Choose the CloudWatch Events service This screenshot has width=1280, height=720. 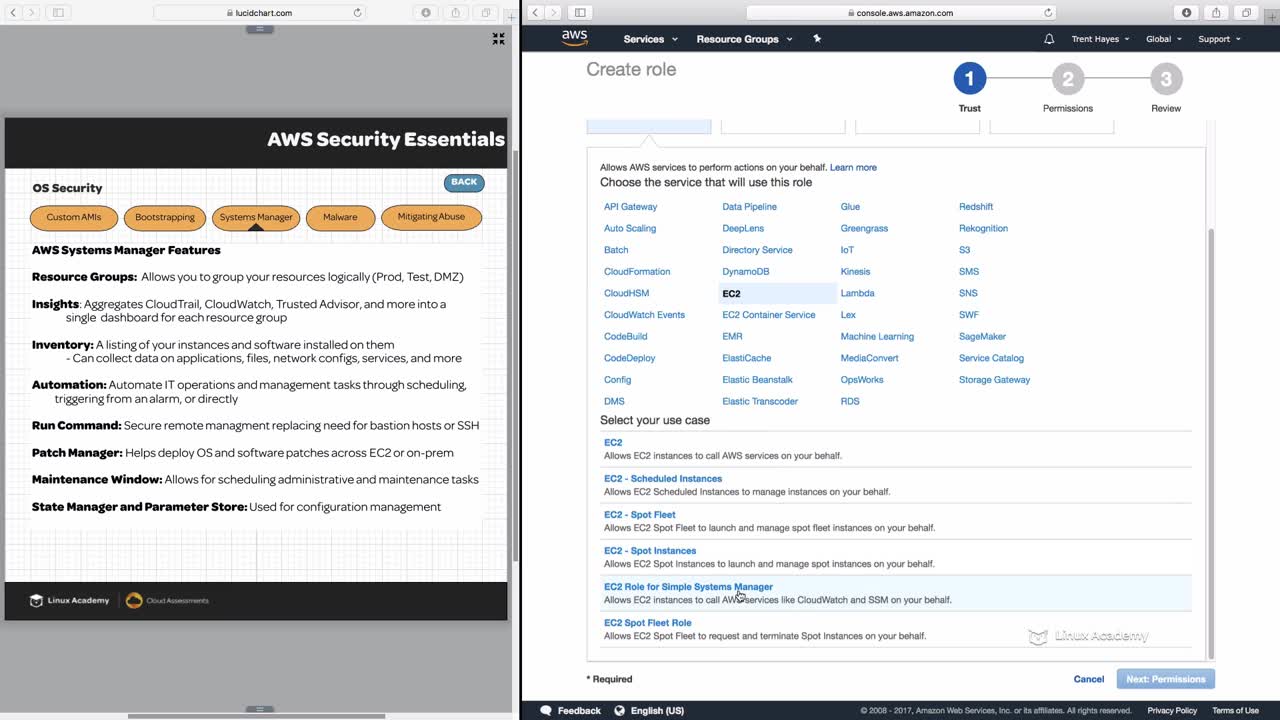point(644,315)
